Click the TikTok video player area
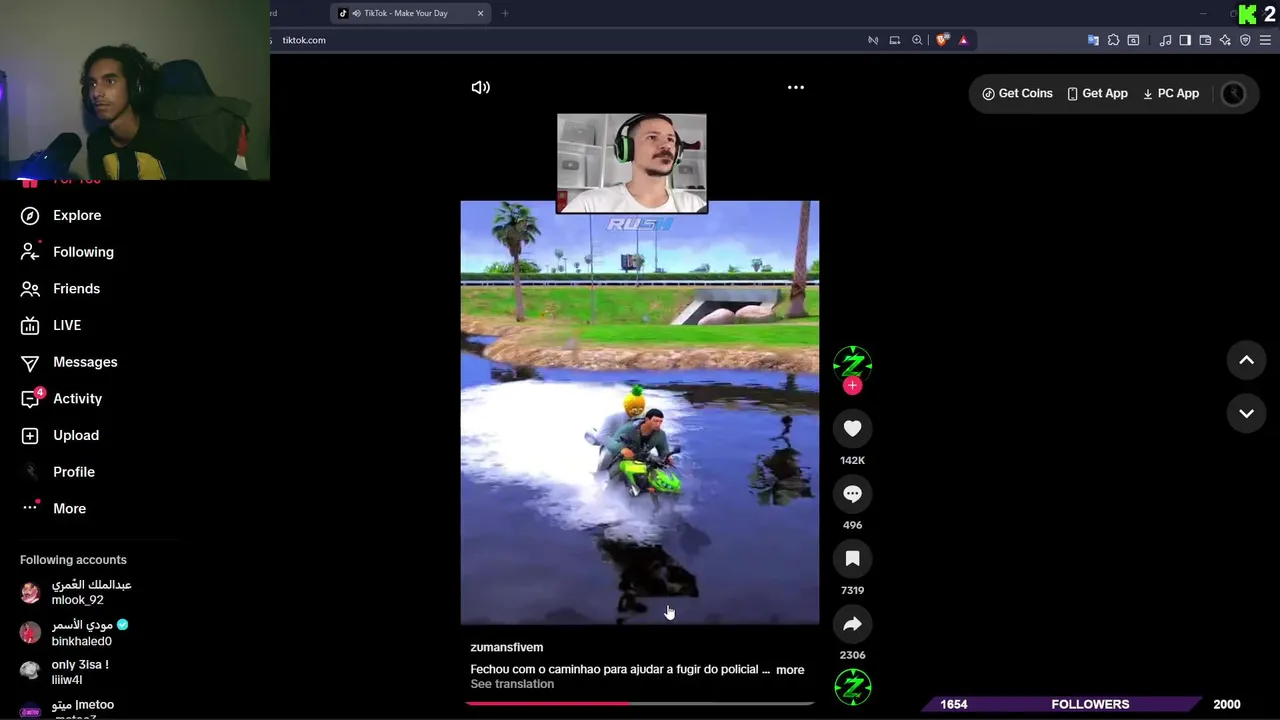1280x720 pixels. point(639,412)
